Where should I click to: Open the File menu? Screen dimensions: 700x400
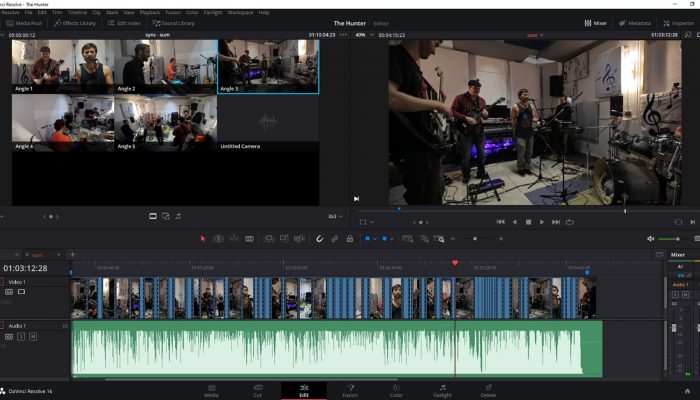click(28, 12)
